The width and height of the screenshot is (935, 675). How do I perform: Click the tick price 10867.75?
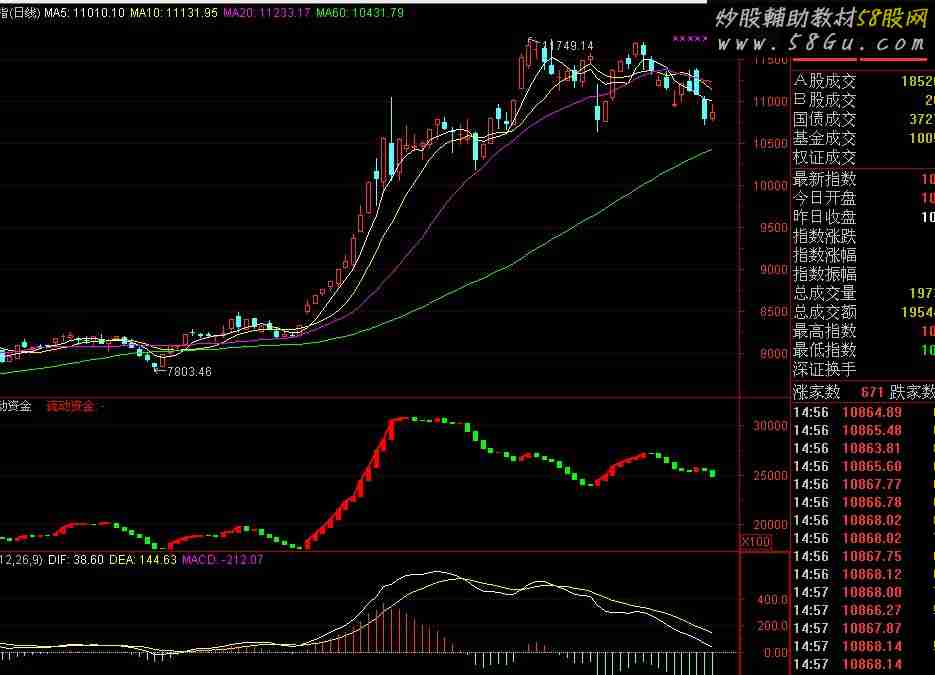(872, 556)
